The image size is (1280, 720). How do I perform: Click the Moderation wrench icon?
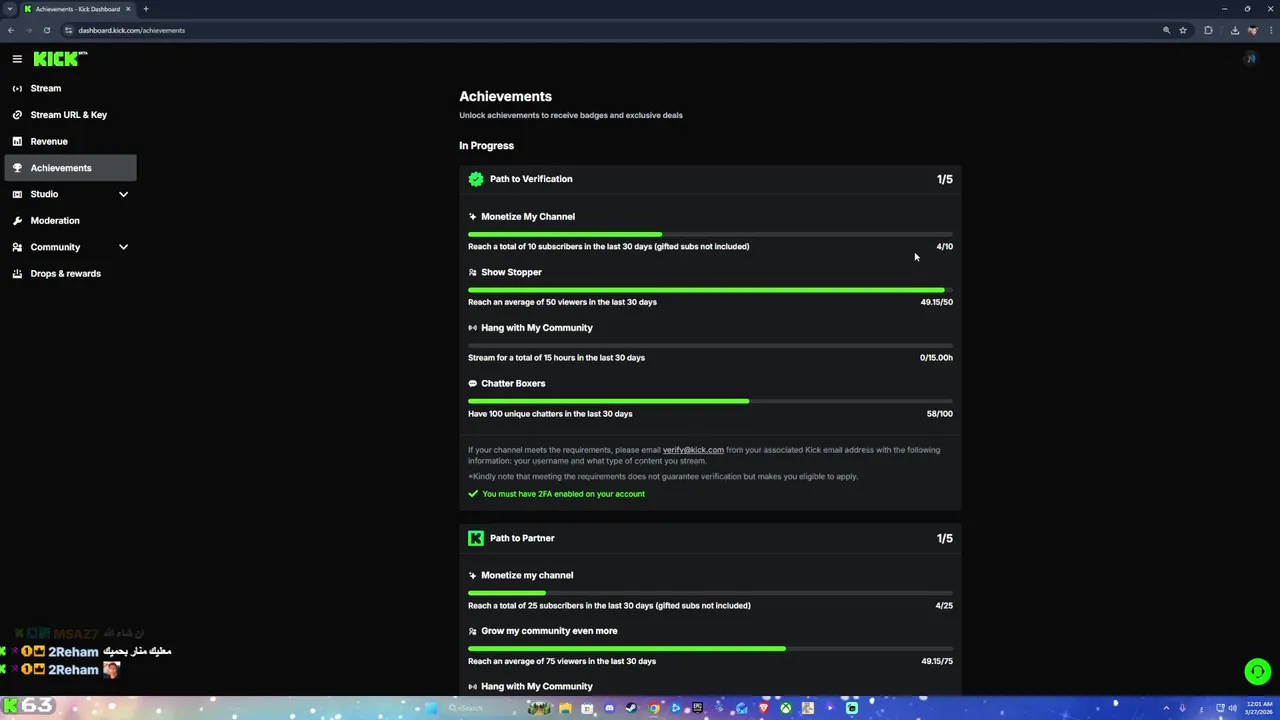tap(17, 220)
